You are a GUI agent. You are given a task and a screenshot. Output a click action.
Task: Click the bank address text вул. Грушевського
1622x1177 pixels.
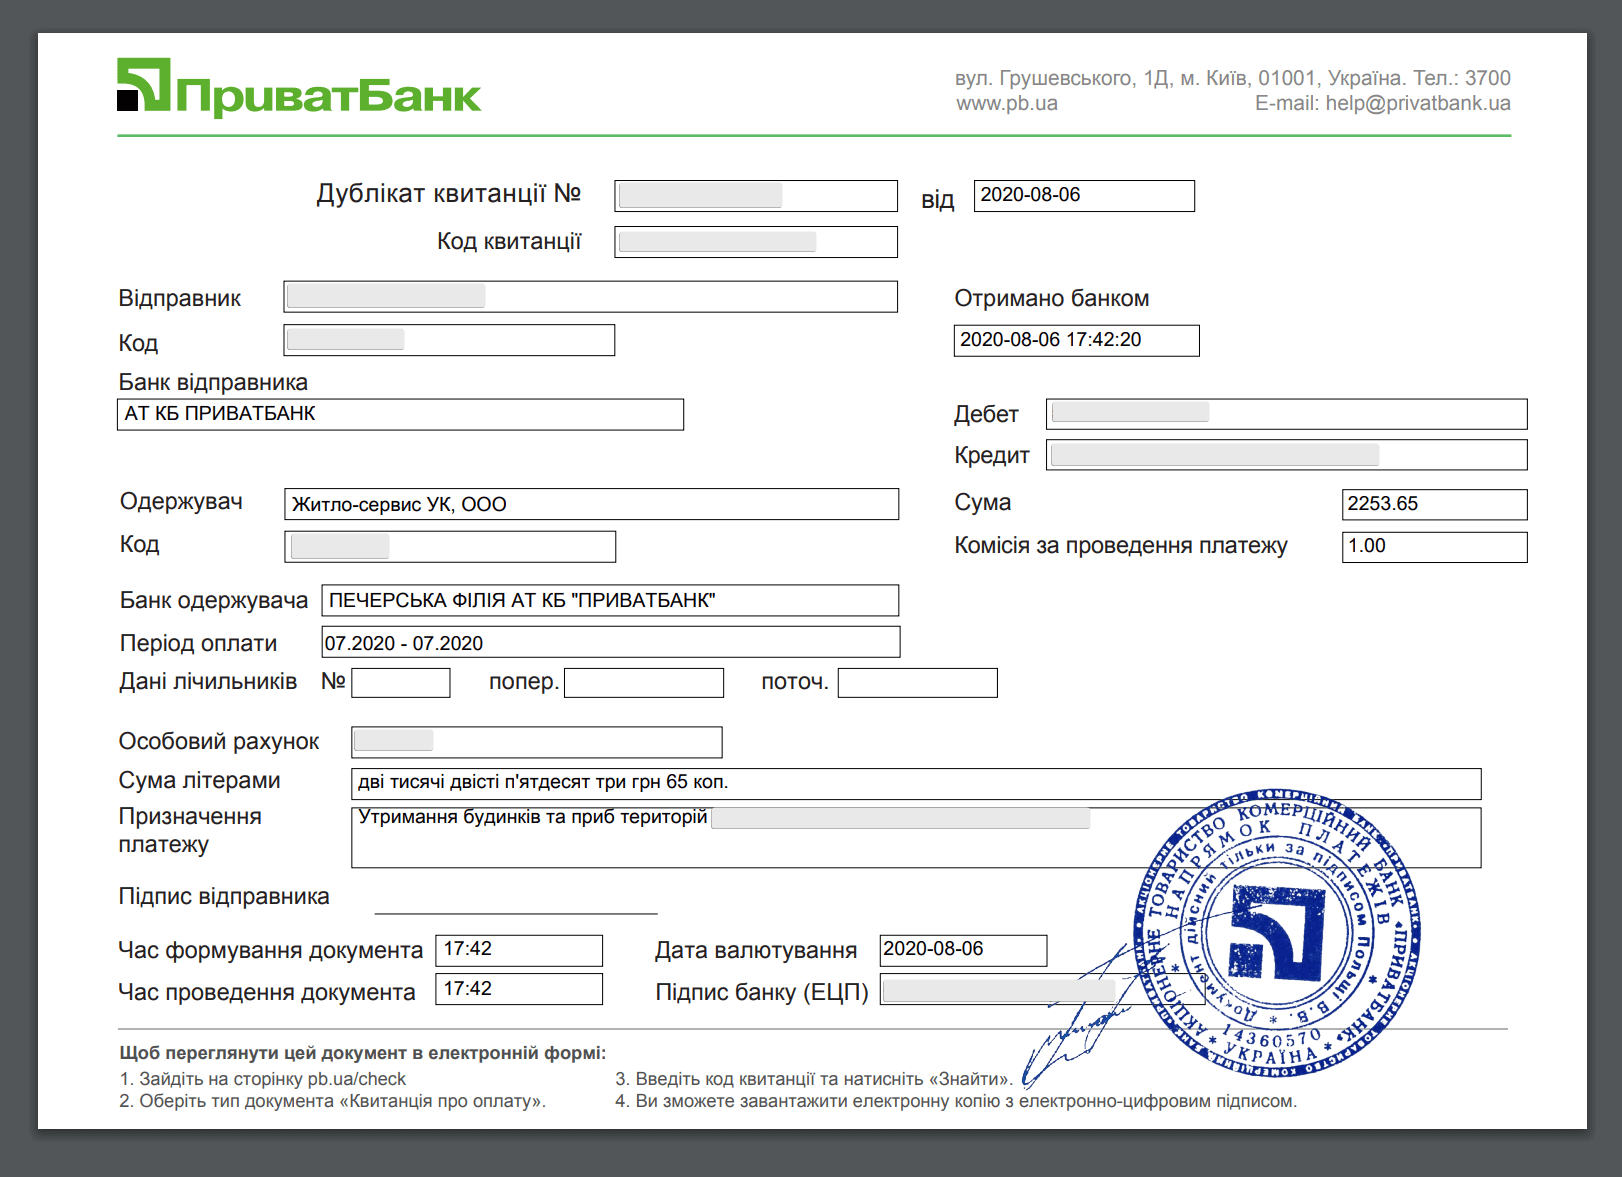coord(1232,78)
